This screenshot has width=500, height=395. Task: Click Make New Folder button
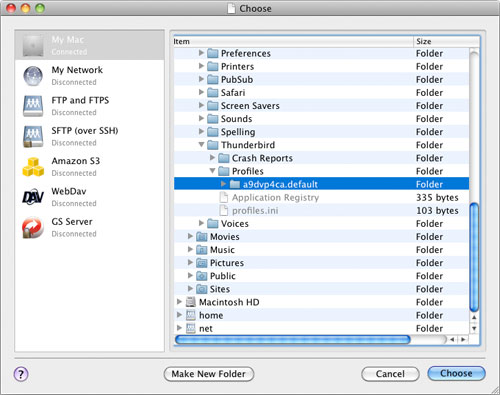click(209, 374)
